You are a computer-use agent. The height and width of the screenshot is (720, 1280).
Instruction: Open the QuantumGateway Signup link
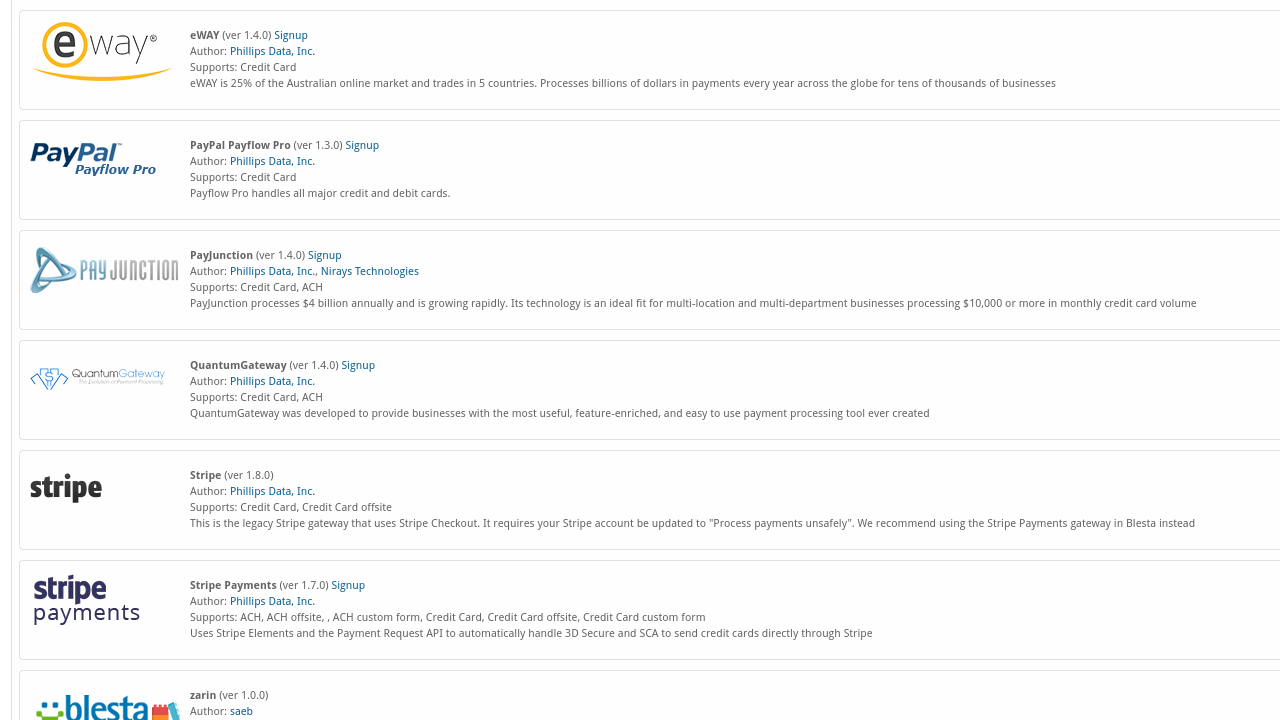(358, 365)
